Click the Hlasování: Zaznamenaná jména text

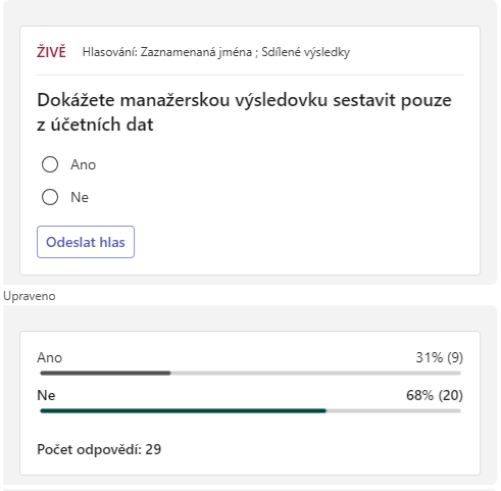167,52
